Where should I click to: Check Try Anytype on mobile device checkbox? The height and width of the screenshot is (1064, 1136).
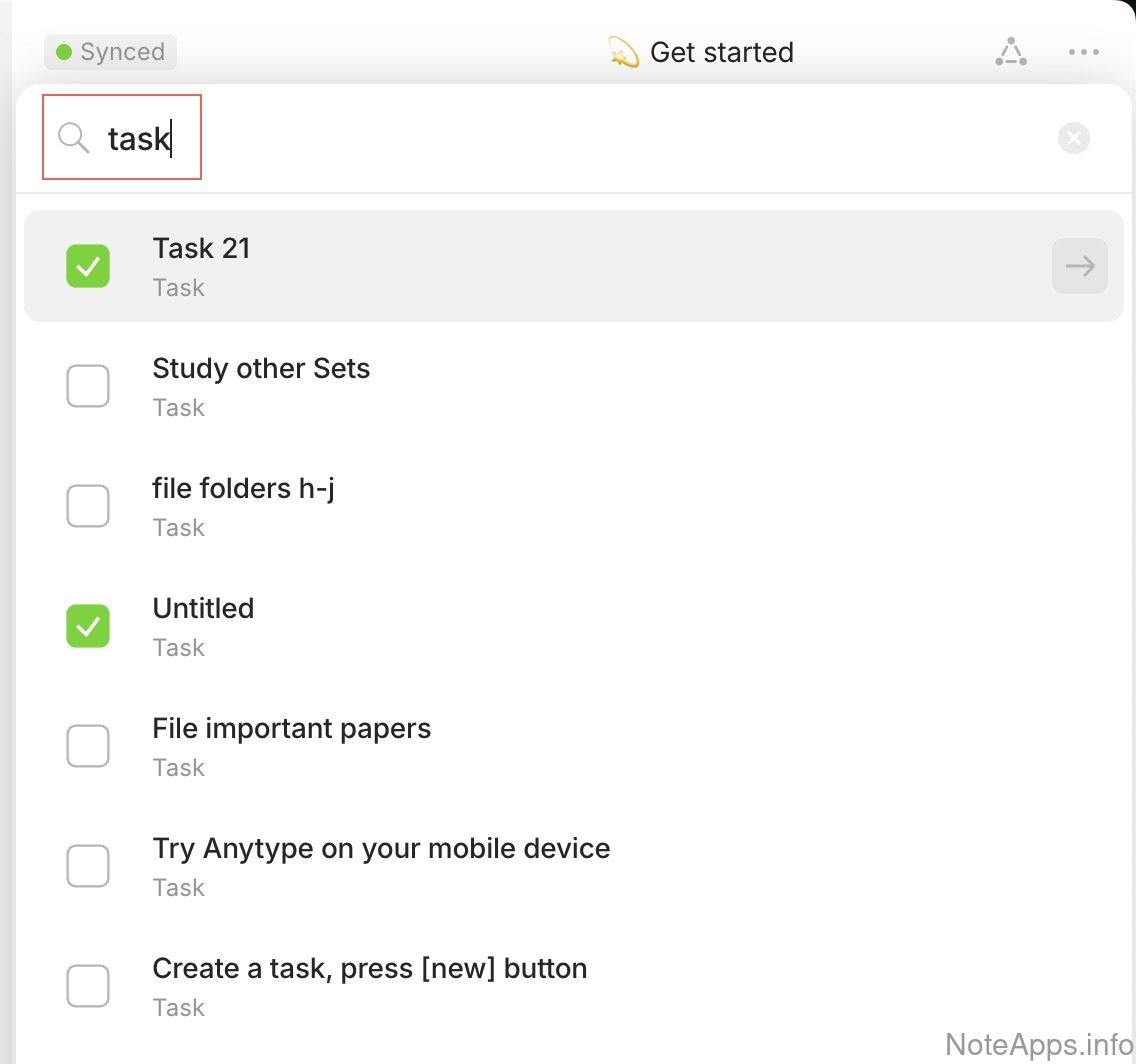(88, 866)
